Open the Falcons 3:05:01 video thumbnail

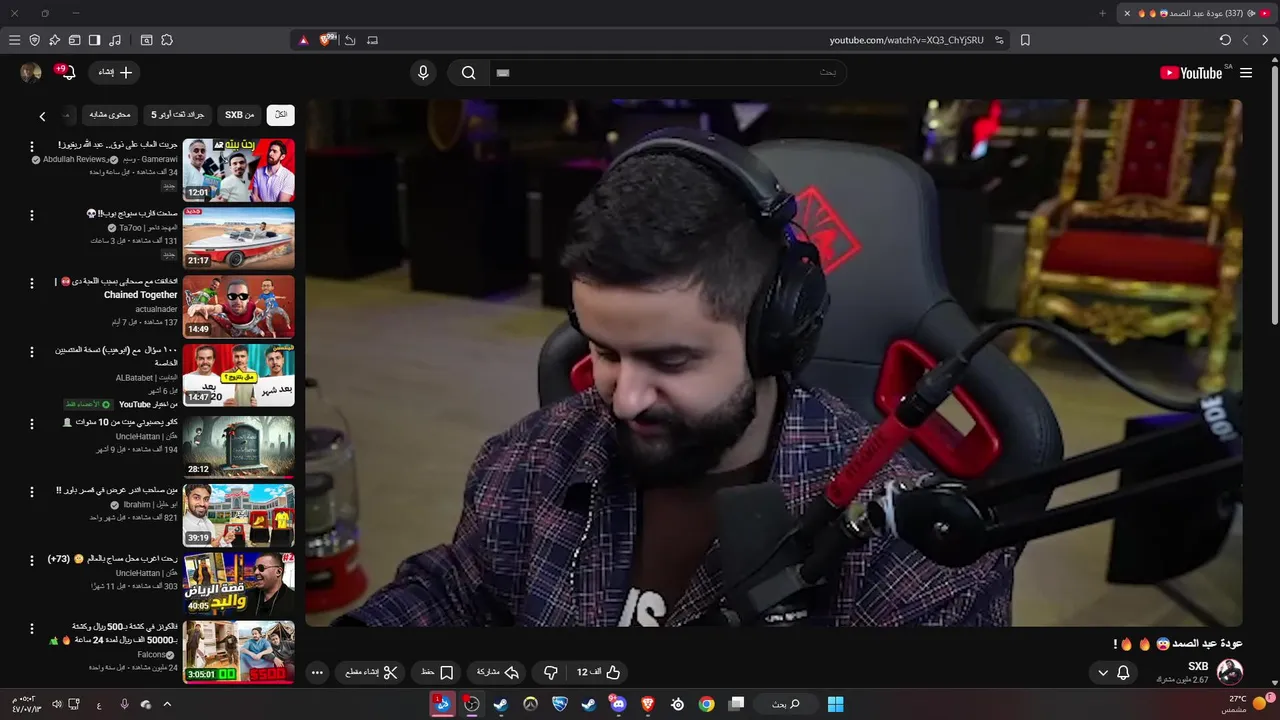239,651
